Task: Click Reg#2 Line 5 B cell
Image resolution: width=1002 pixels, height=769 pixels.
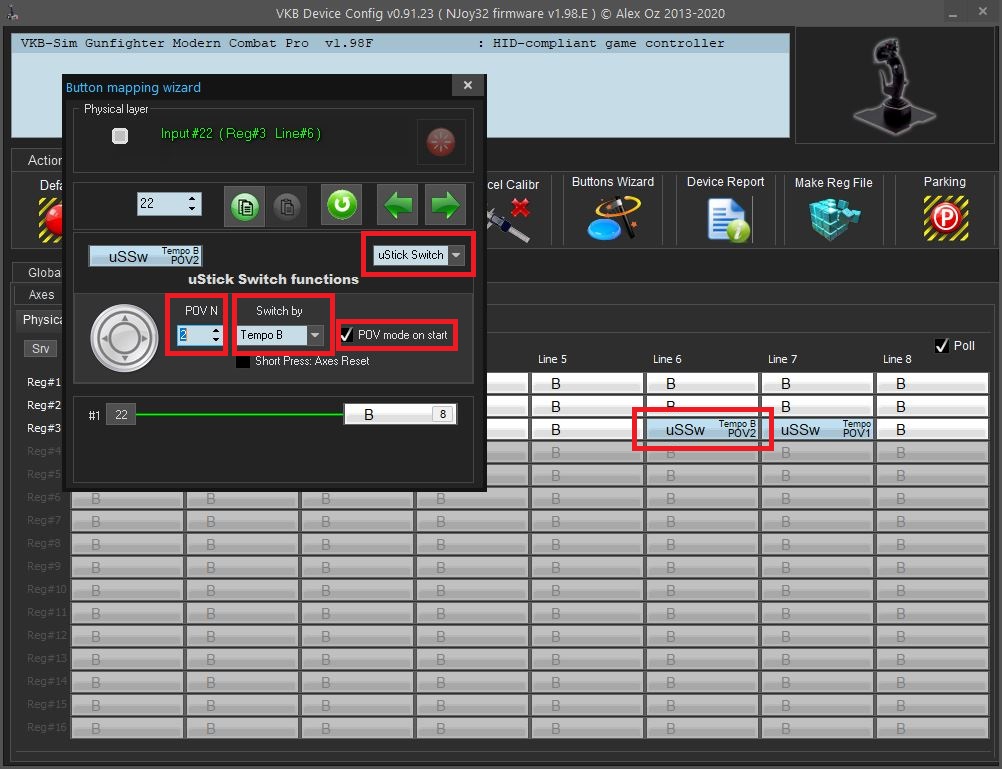Action: pos(587,407)
